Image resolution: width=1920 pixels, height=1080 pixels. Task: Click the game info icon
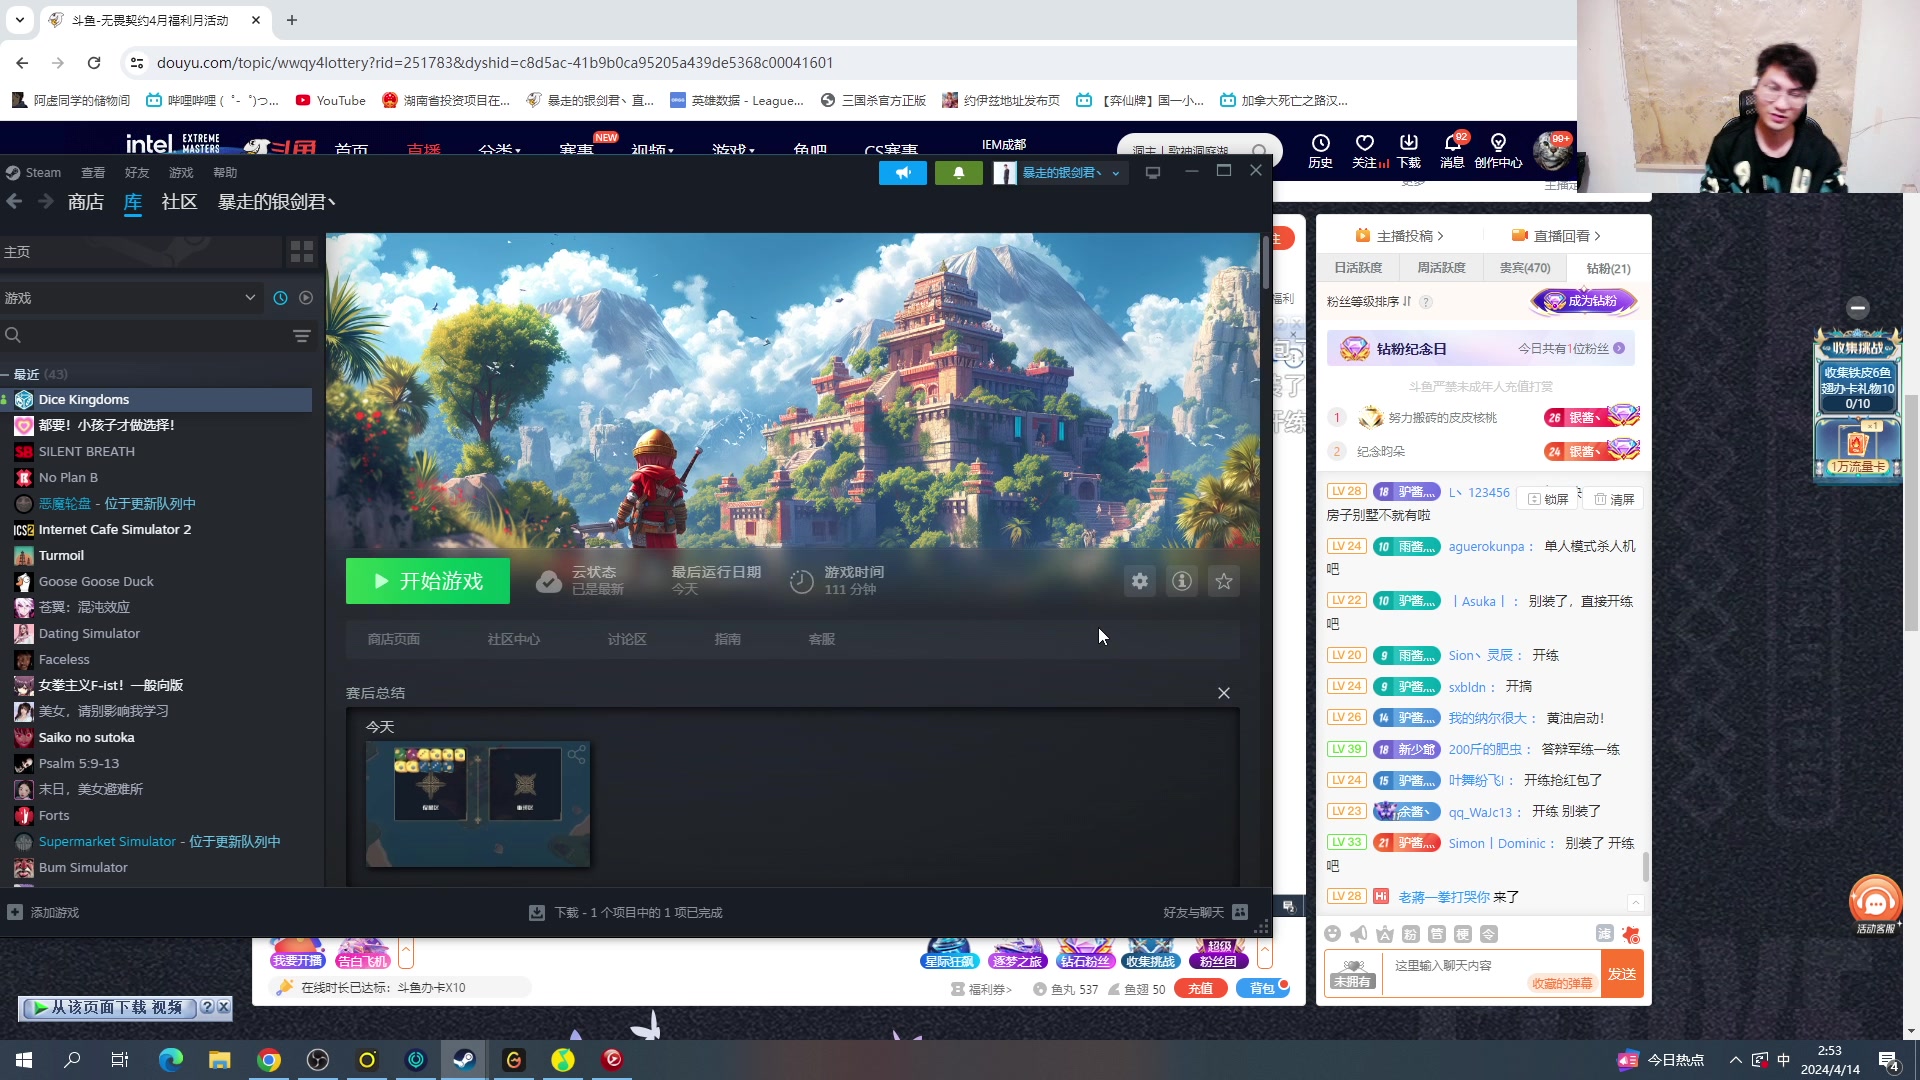pyautogui.click(x=1182, y=581)
